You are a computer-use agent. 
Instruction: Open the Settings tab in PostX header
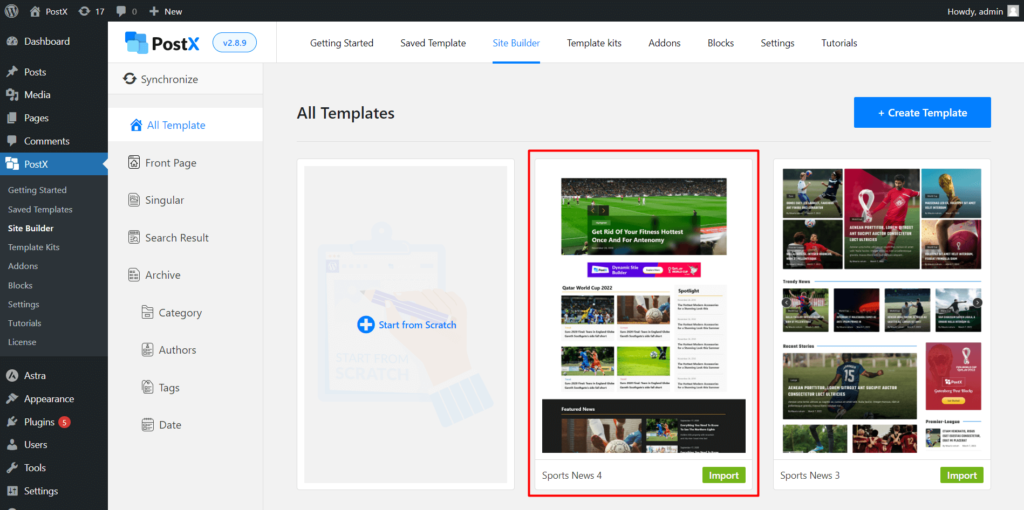click(x=777, y=43)
